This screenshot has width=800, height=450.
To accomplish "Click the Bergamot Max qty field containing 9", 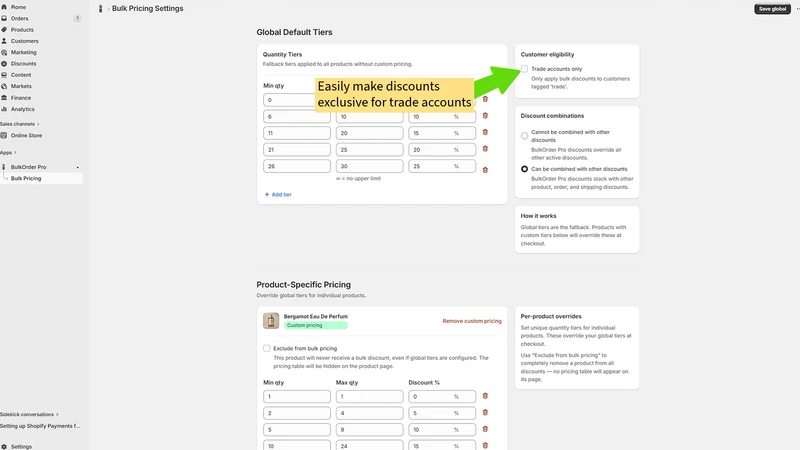I will (369, 430).
